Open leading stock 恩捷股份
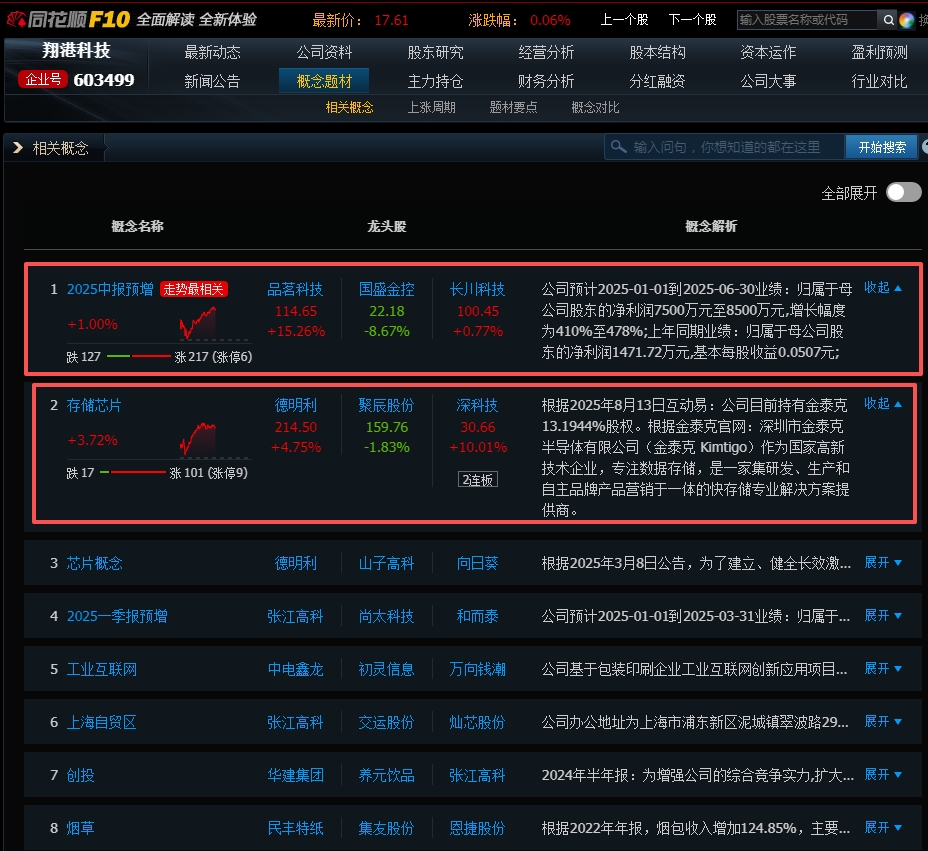Viewport: 928px width, 851px height. [x=477, y=828]
